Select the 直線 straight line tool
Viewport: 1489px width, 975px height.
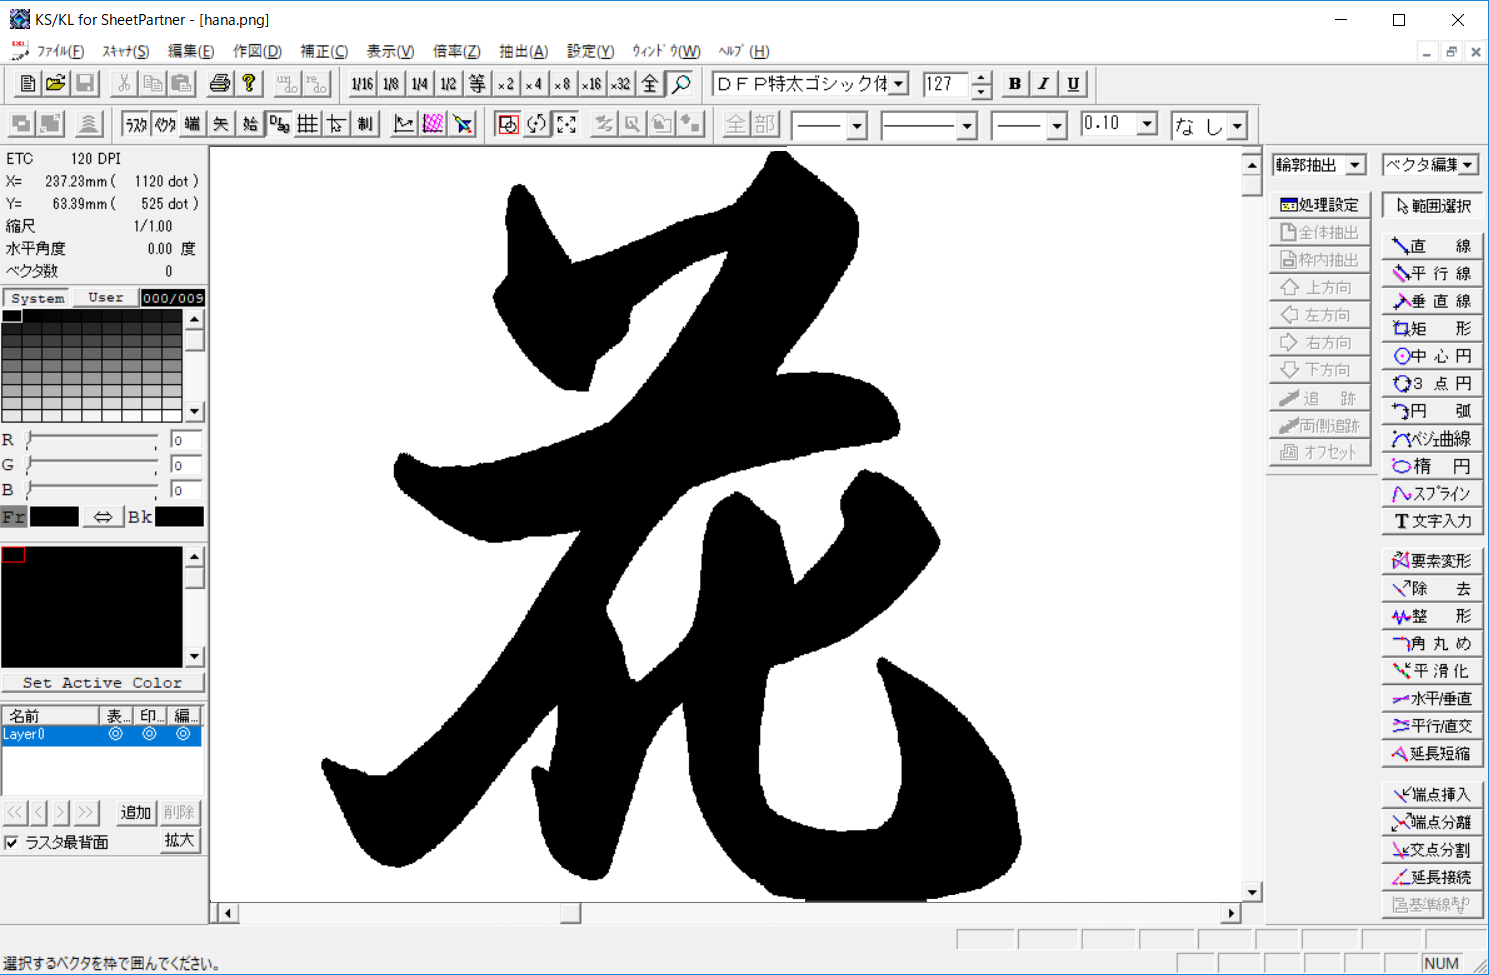[1432, 246]
